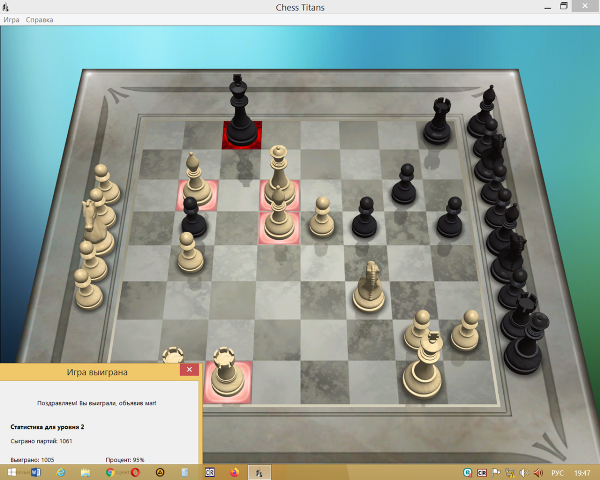Open Firefox from the taskbar
The image size is (600, 480).
coord(235,472)
